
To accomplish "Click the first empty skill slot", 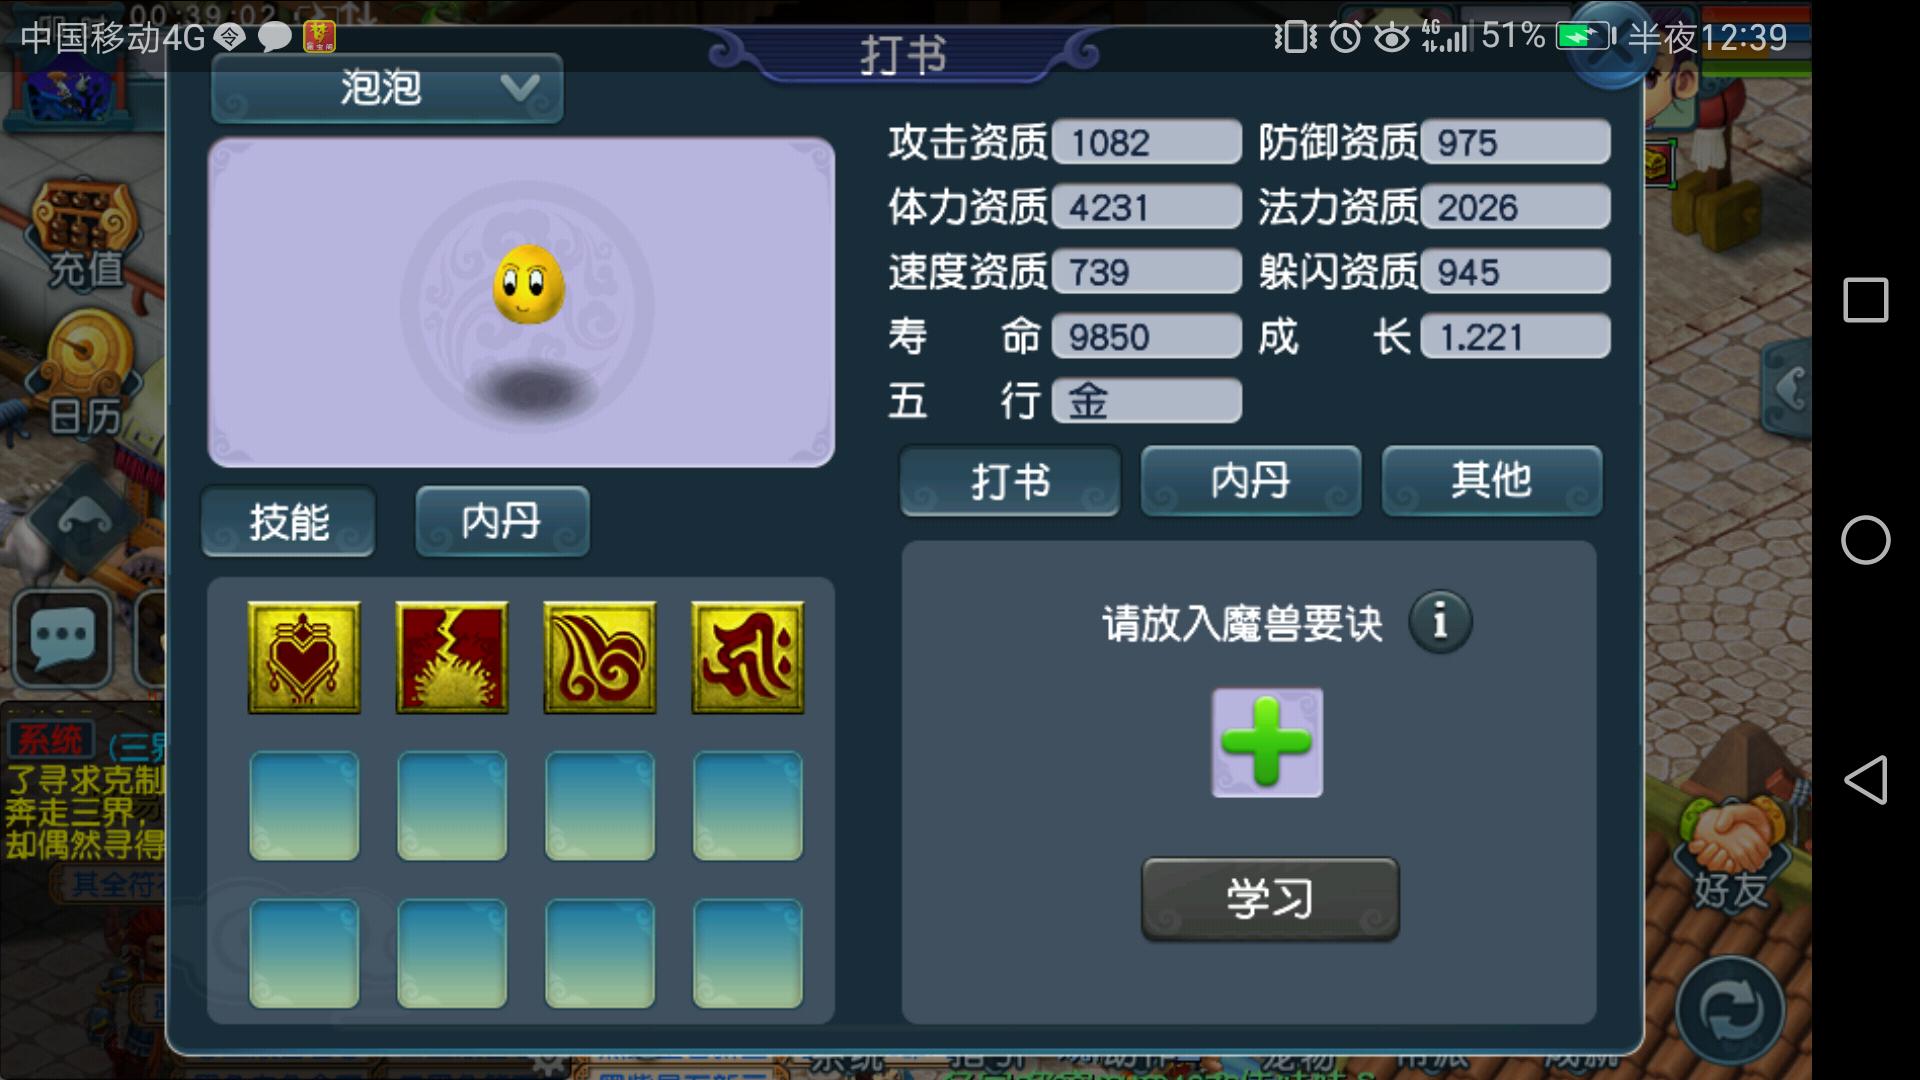I will pos(304,806).
